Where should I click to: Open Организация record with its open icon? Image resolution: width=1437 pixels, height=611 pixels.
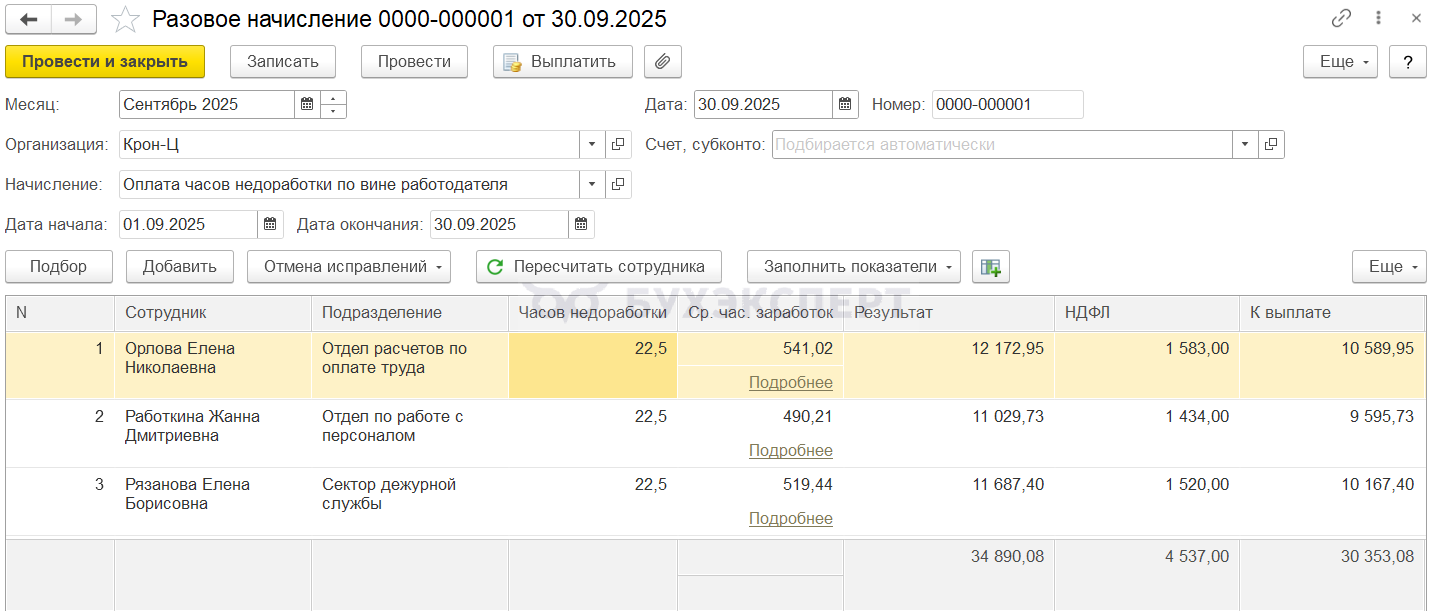click(x=618, y=144)
